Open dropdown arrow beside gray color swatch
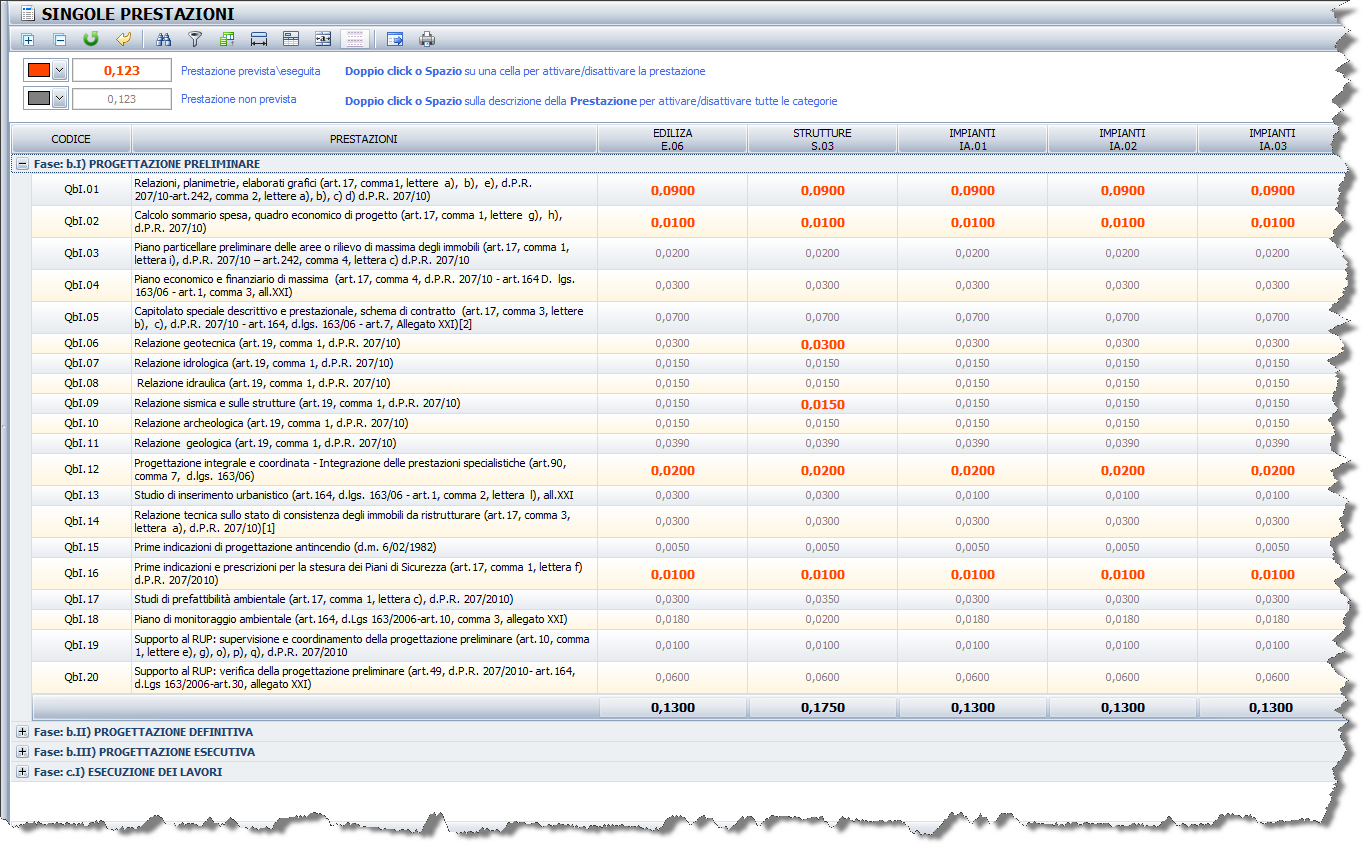 coord(59,99)
